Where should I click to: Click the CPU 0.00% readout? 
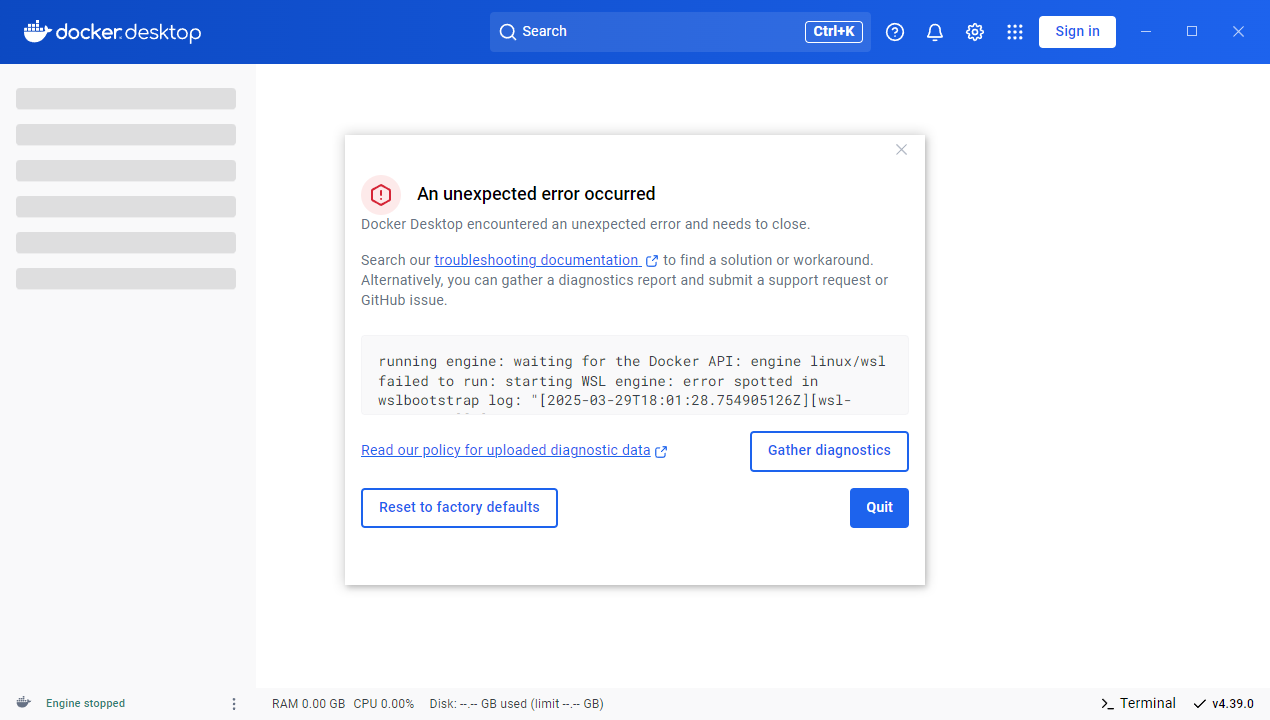click(384, 704)
